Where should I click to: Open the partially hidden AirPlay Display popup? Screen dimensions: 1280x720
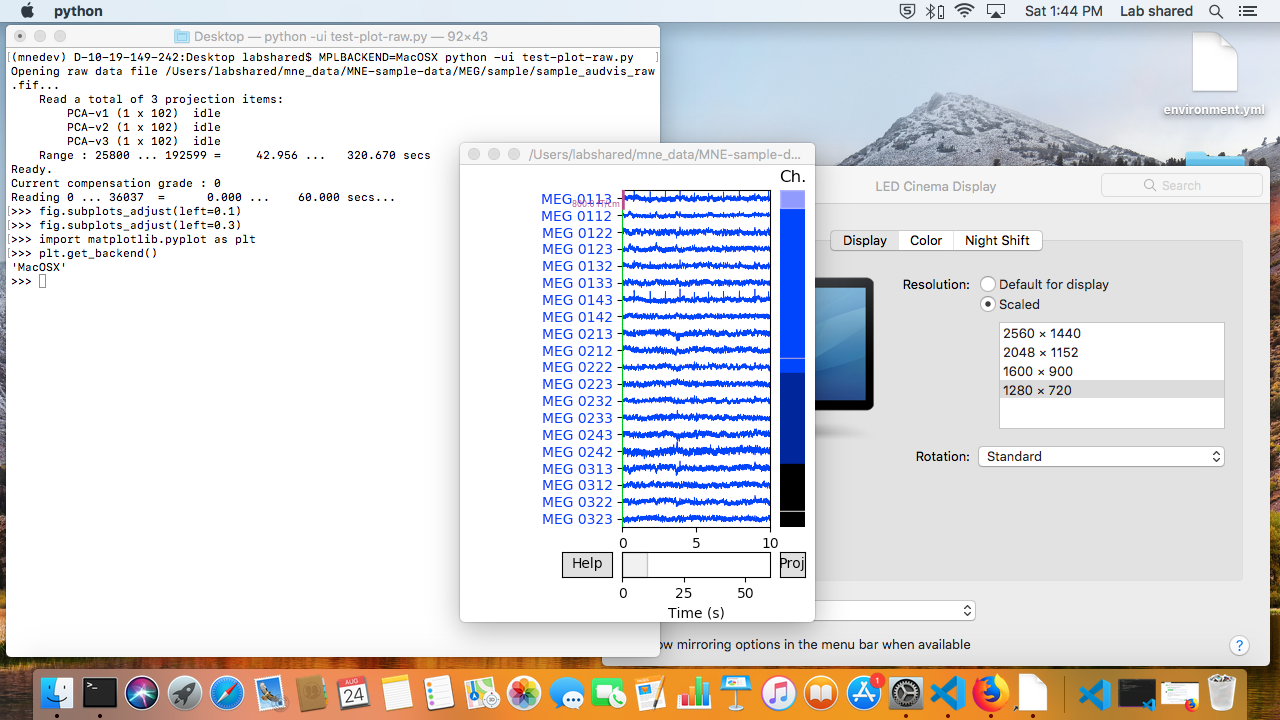894,610
